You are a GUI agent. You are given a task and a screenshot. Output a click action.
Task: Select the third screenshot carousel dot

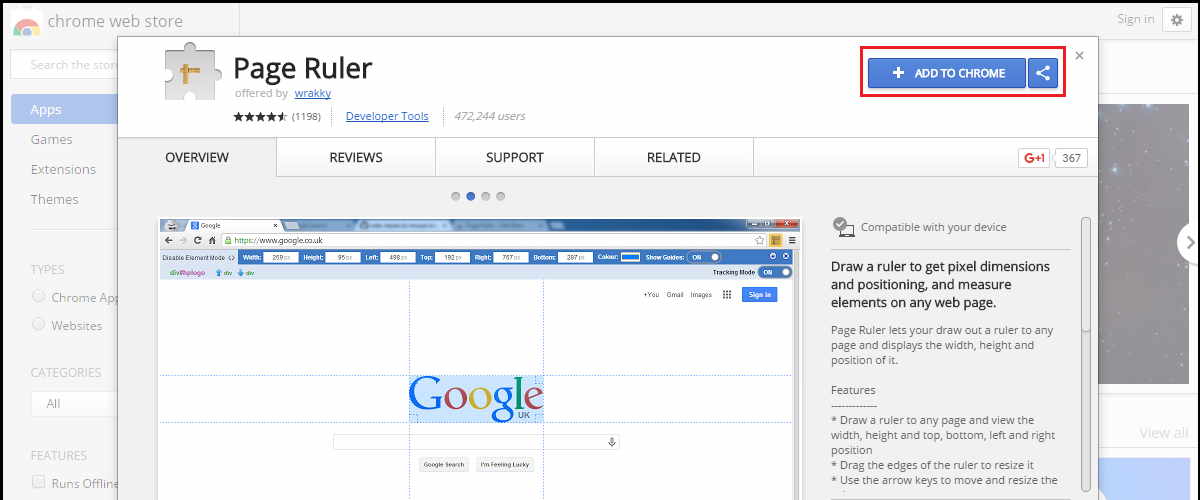point(486,196)
